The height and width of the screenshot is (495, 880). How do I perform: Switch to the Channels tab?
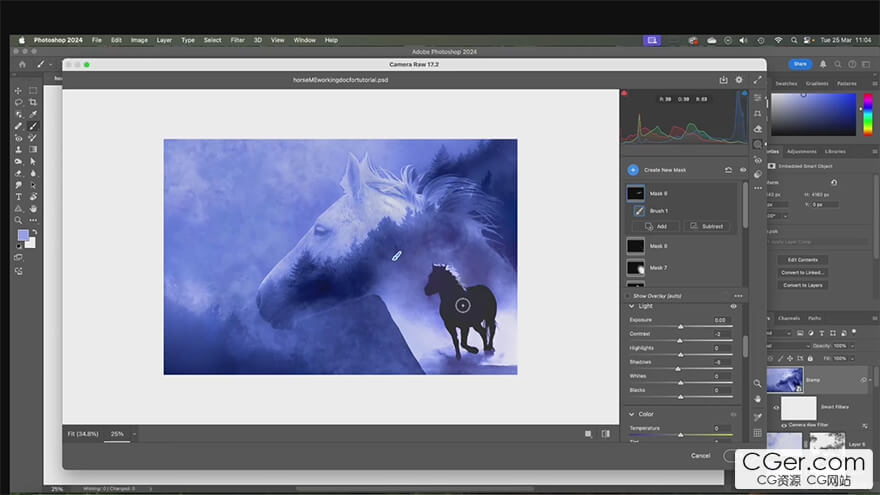[x=789, y=318]
